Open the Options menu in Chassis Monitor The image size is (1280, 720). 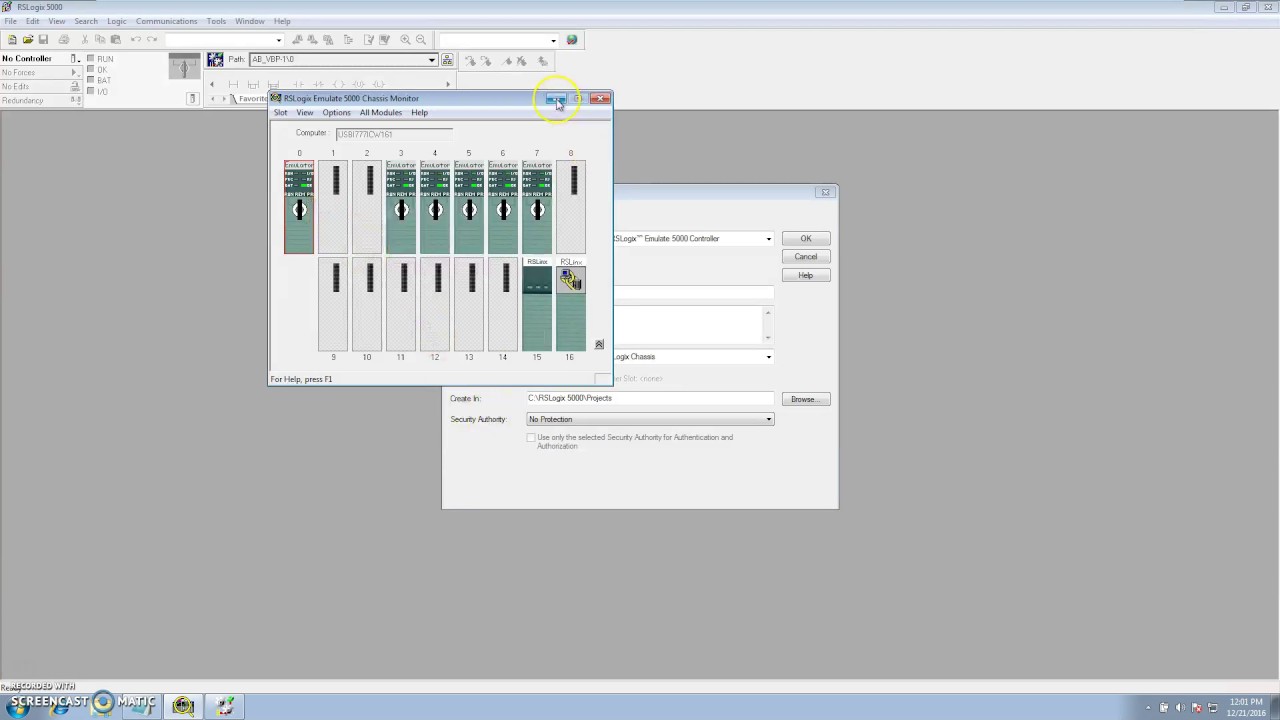(x=336, y=113)
